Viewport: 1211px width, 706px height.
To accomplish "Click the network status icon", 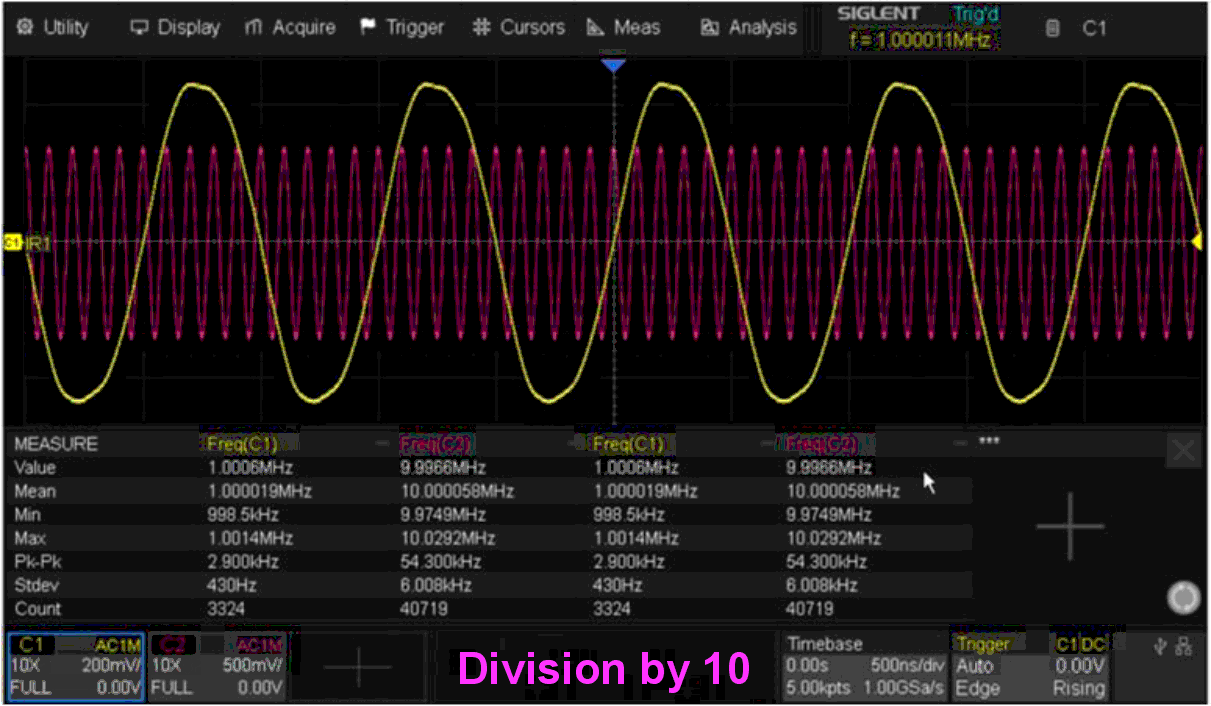I will pos(1182,648).
